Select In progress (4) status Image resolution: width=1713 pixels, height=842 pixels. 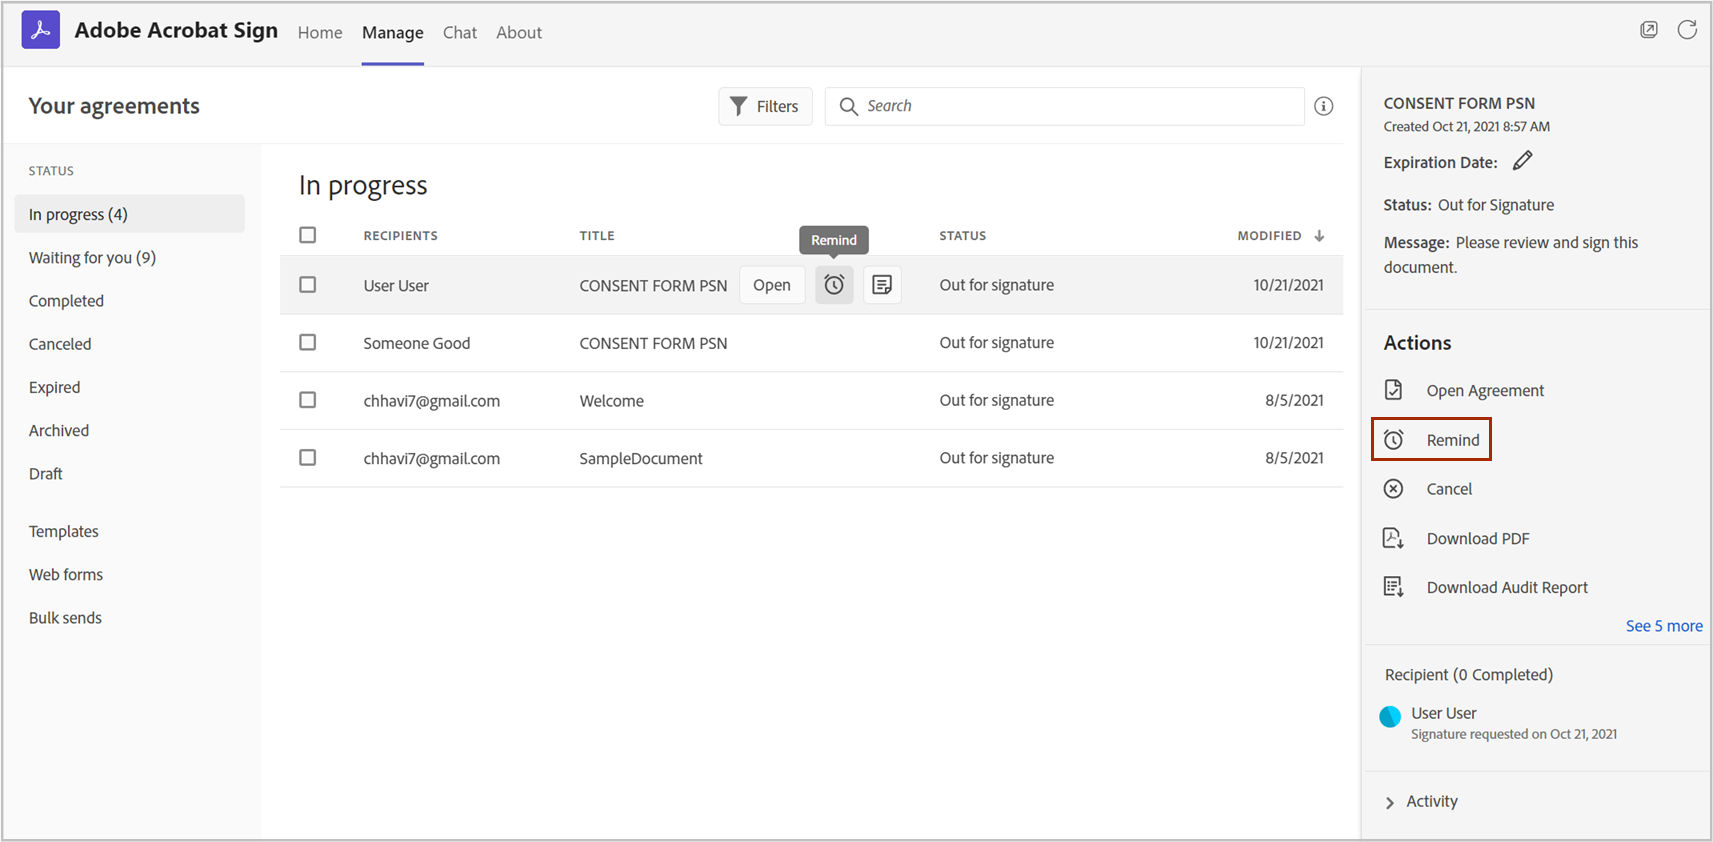(130, 214)
